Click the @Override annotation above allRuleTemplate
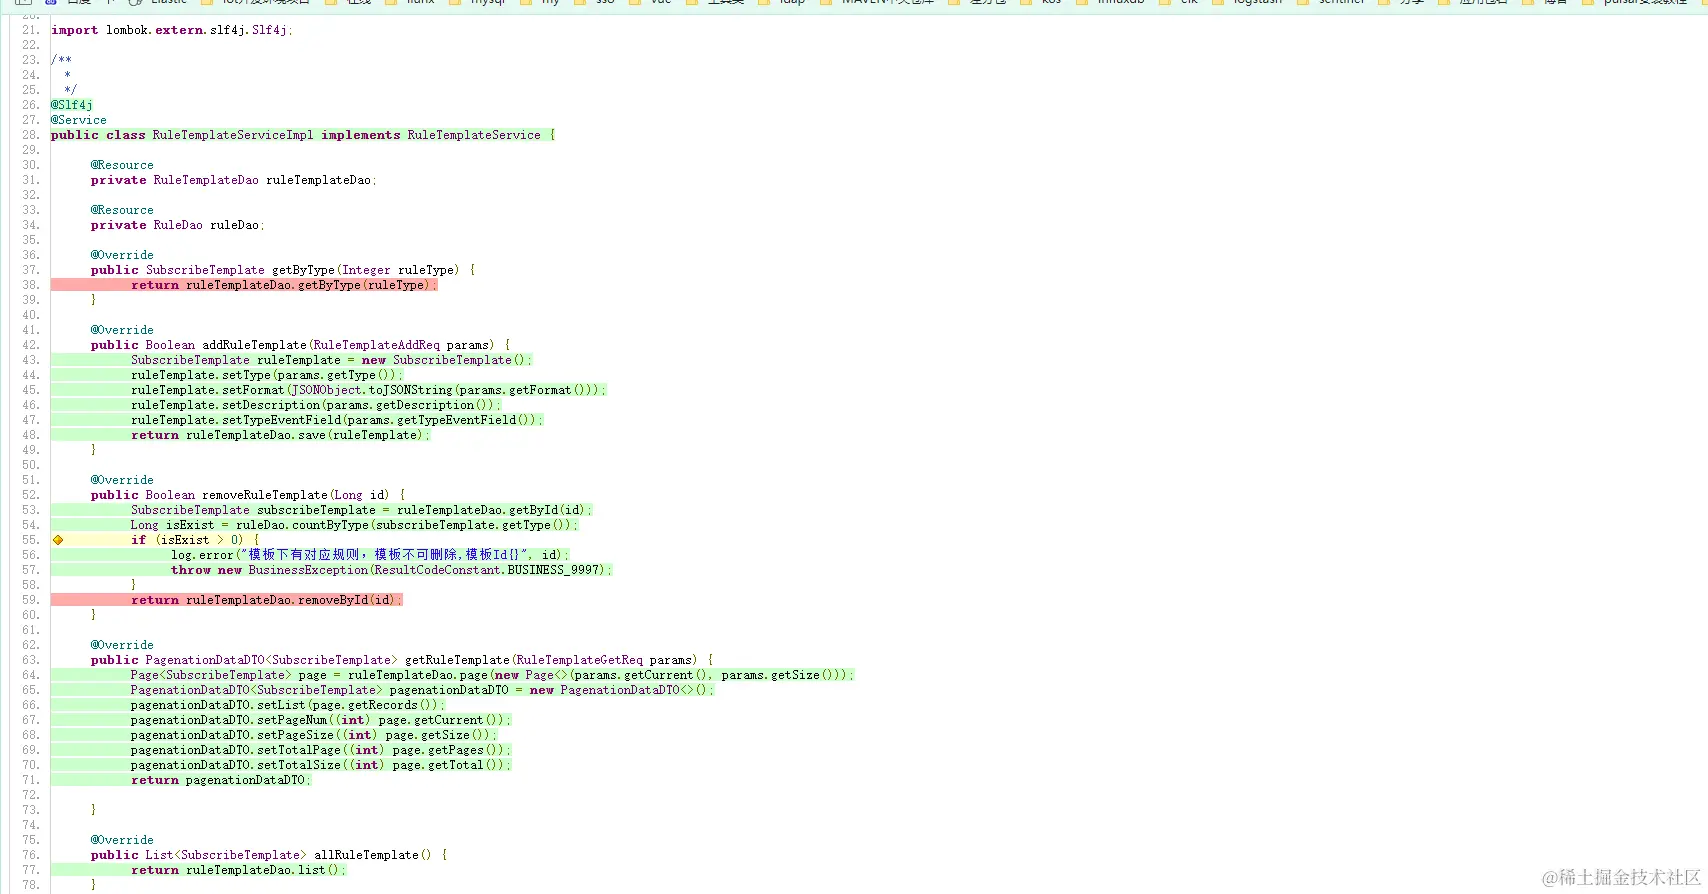Screen dimensions: 1708x894 (122, 840)
